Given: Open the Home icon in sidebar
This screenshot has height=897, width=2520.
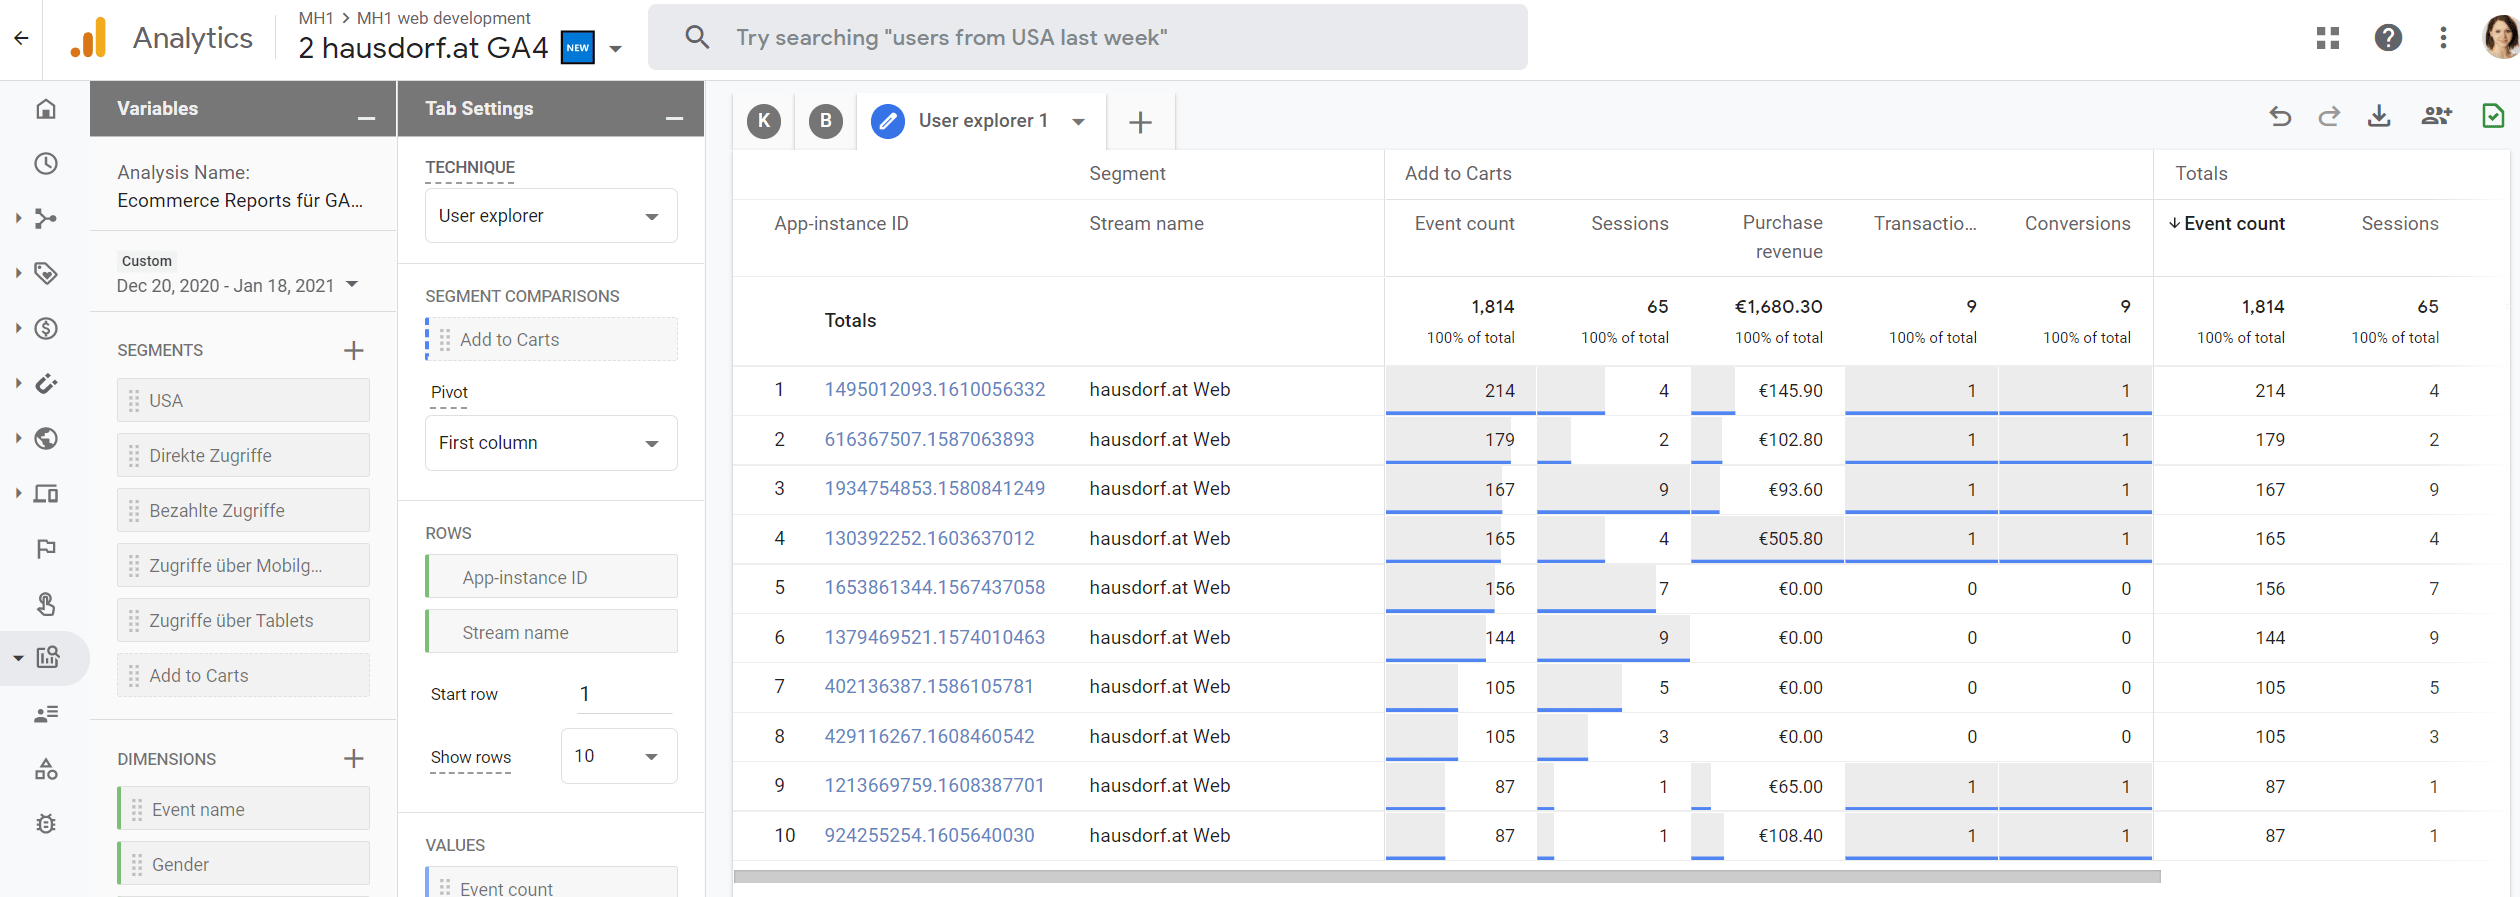Looking at the screenshot, I should point(46,108).
